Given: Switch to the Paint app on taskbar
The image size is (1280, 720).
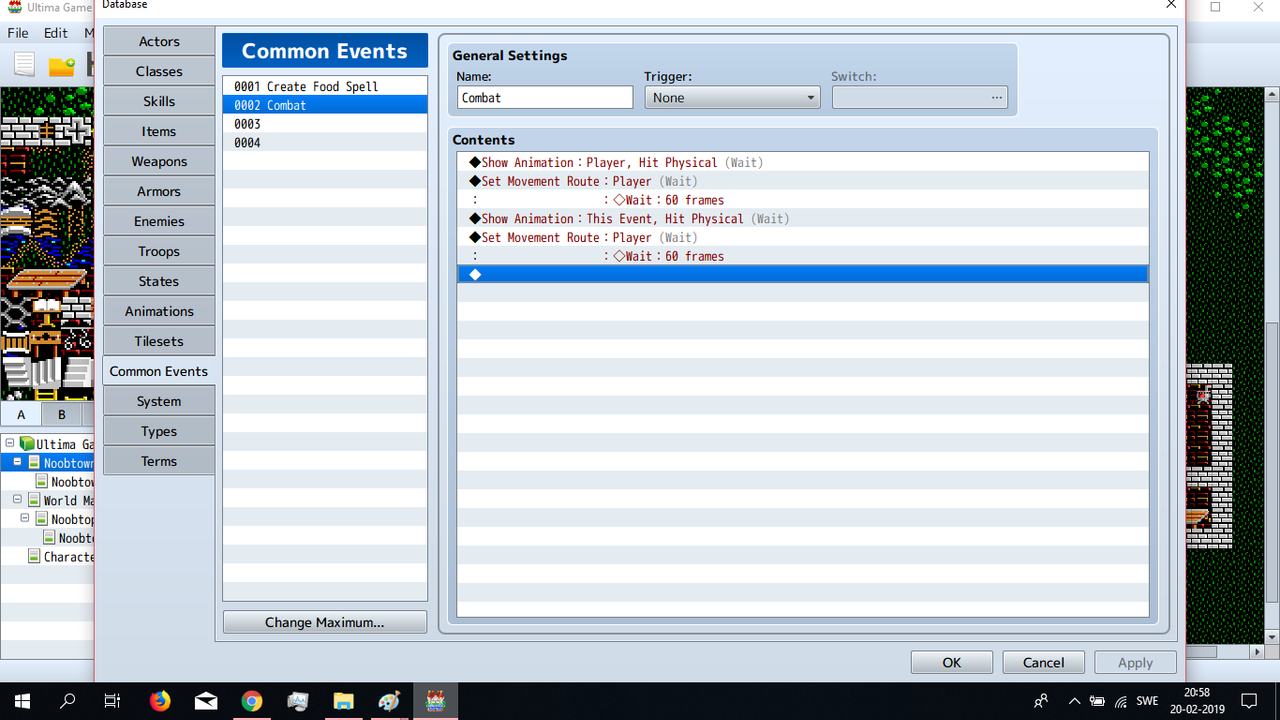Looking at the screenshot, I should 389,701.
